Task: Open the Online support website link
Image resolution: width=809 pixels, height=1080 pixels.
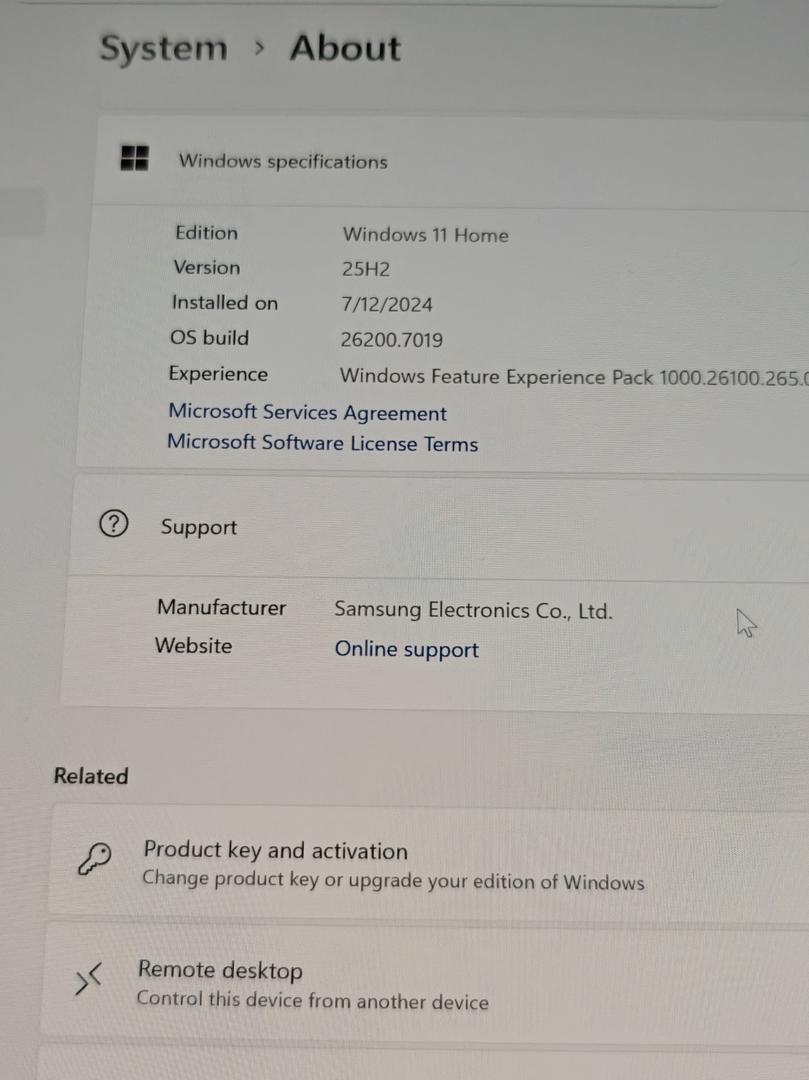Action: point(406,649)
